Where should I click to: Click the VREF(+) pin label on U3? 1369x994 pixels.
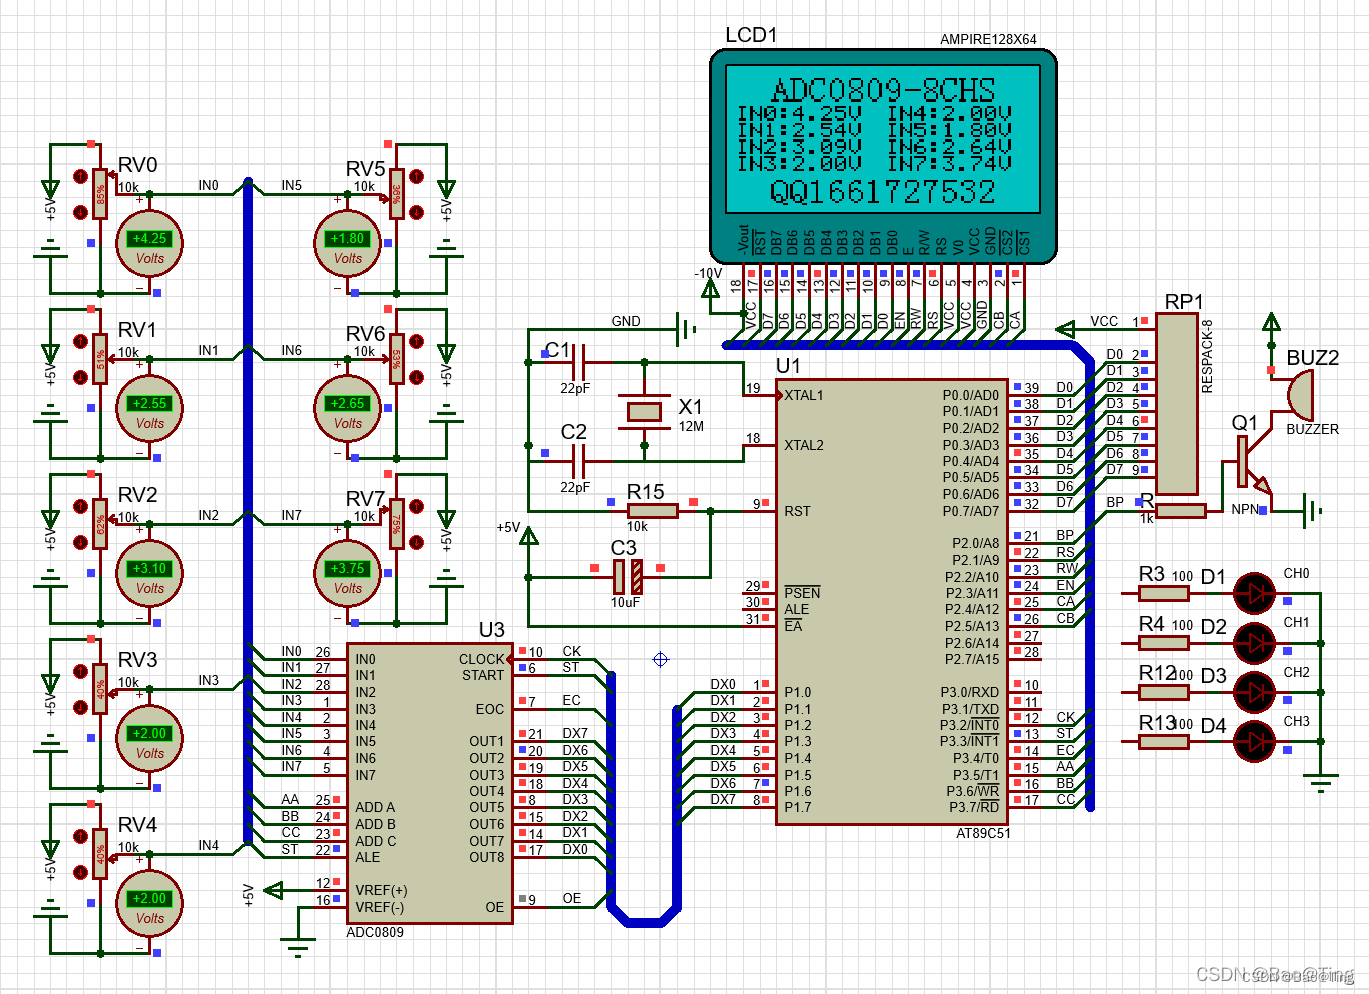381,890
